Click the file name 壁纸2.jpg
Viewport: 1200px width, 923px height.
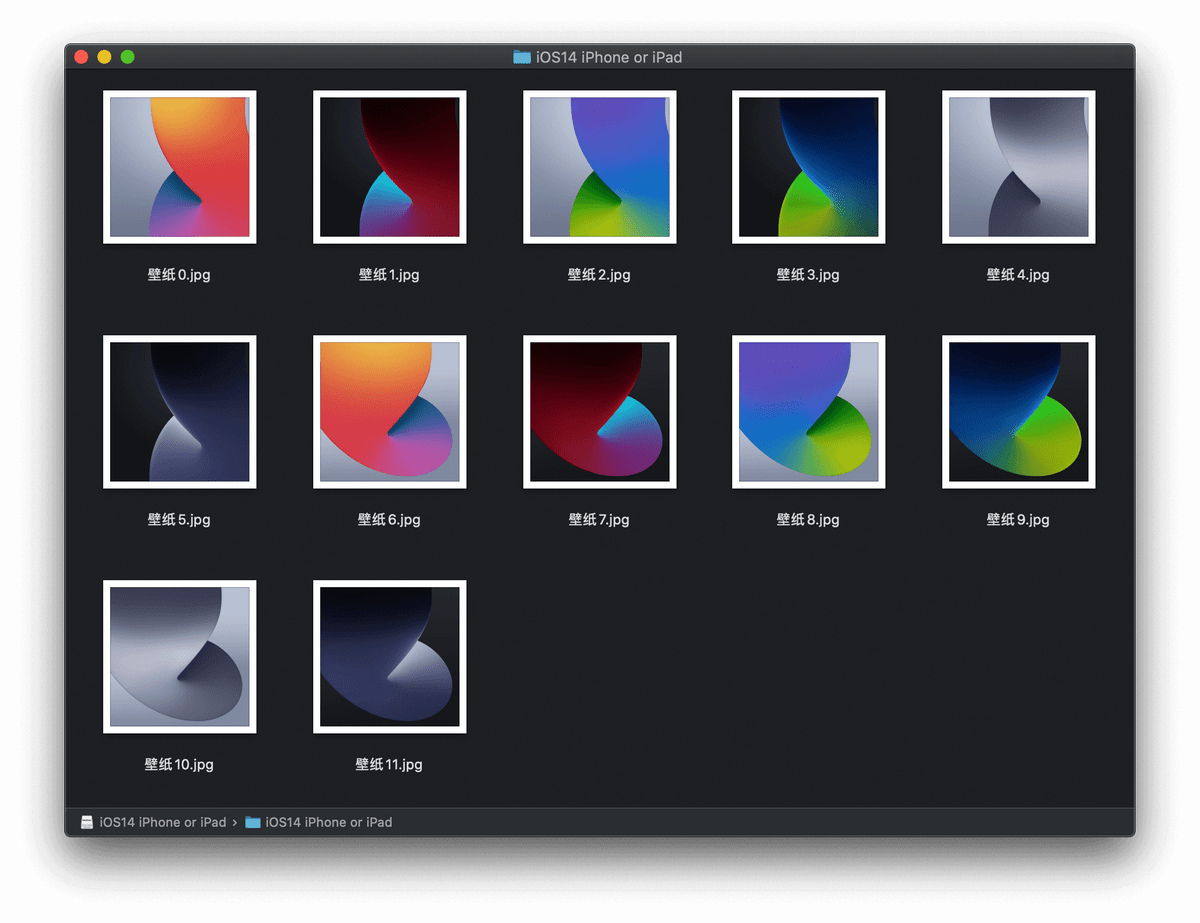[599, 275]
